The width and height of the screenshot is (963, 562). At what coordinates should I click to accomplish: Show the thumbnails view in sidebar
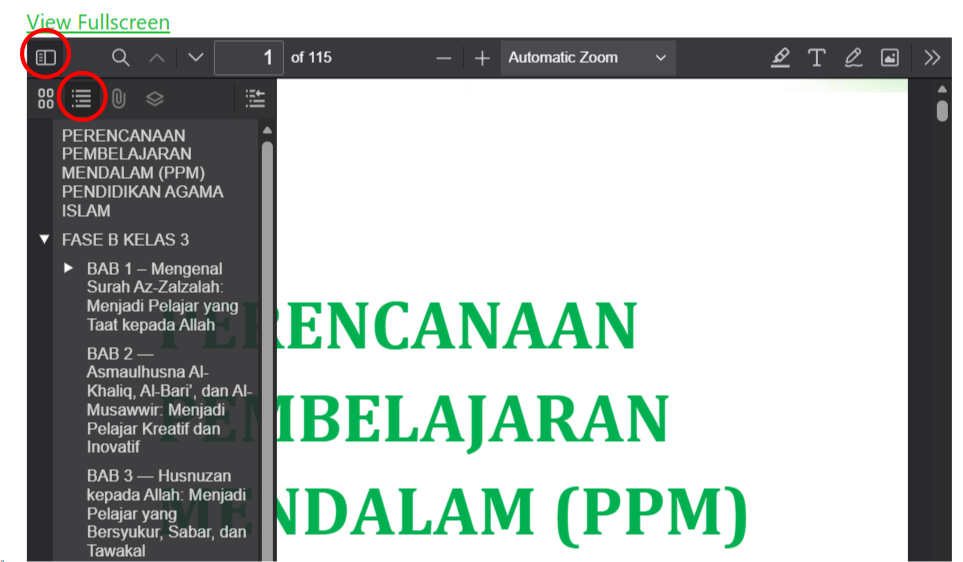point(45,98)
